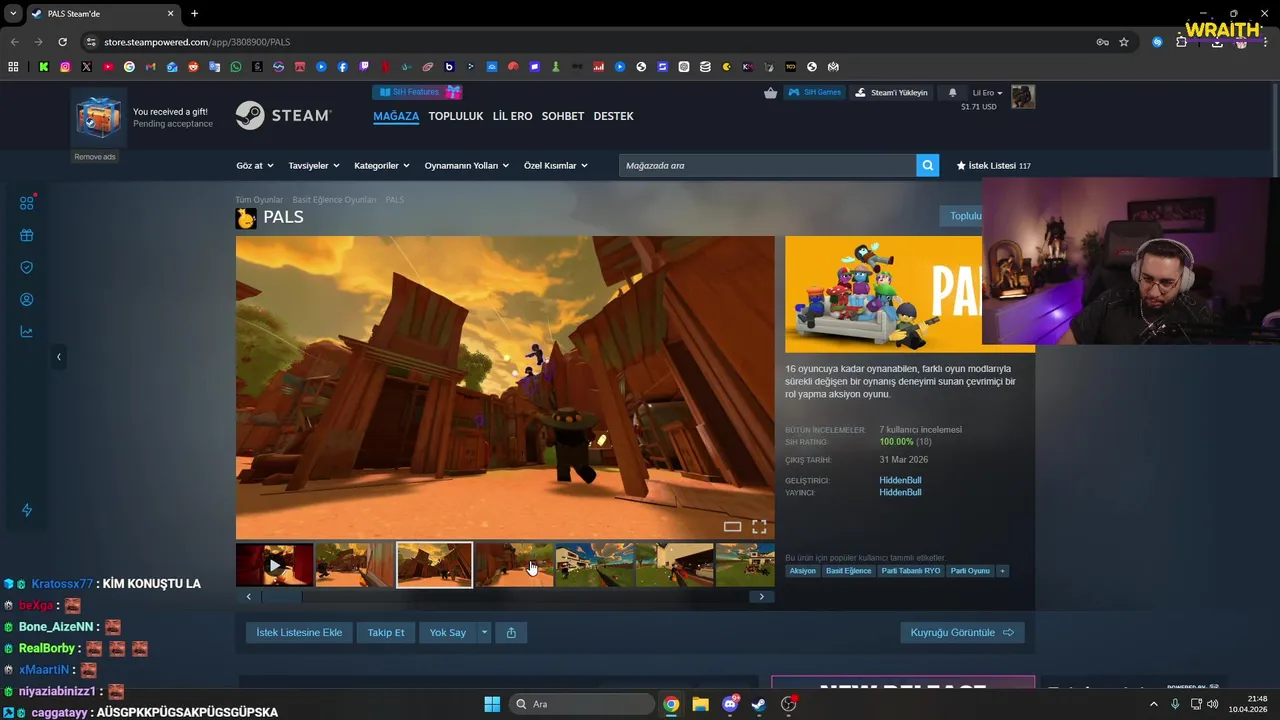Open Discord from the taskbar

pos(730,704)
